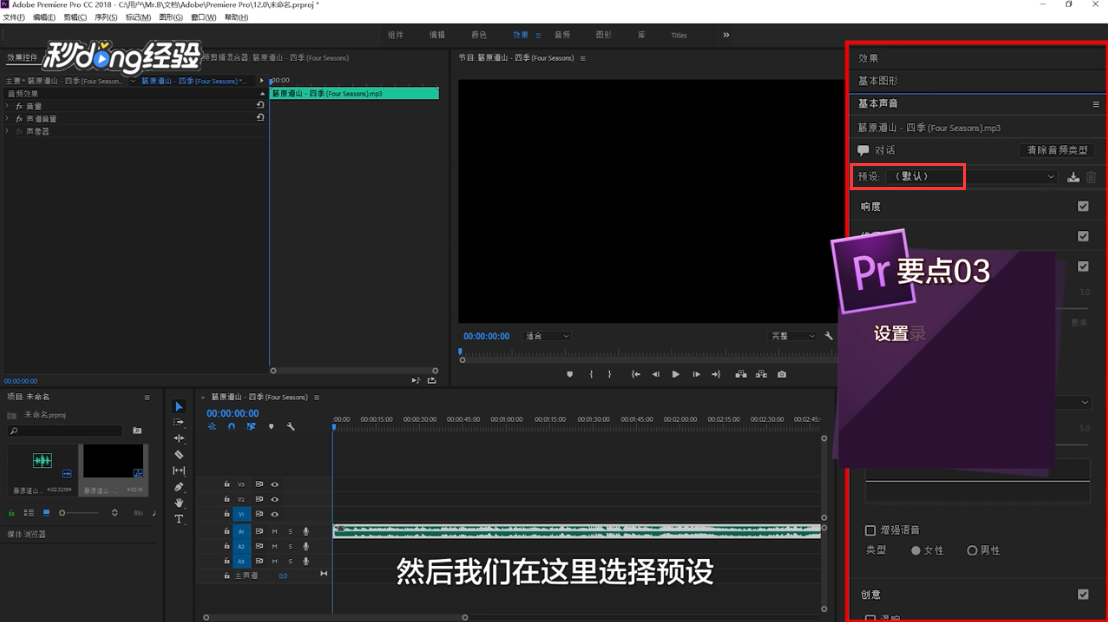Select the Razor tool

coord(179,454)
